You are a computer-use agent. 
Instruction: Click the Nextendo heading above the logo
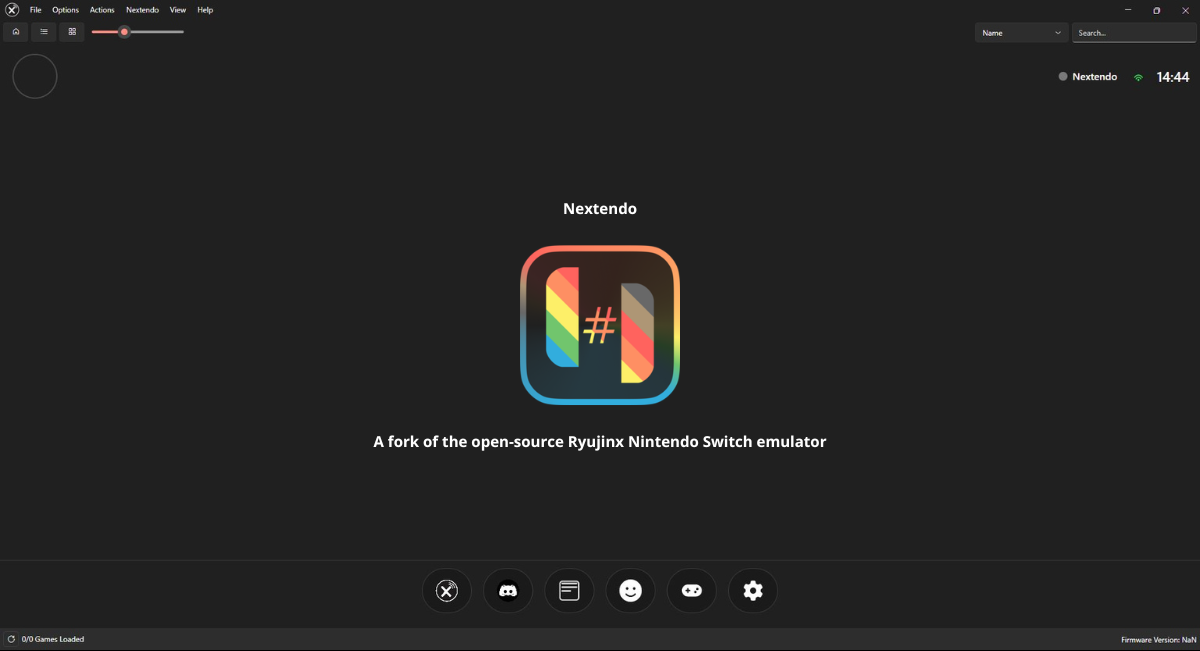[x=600, y=209]
